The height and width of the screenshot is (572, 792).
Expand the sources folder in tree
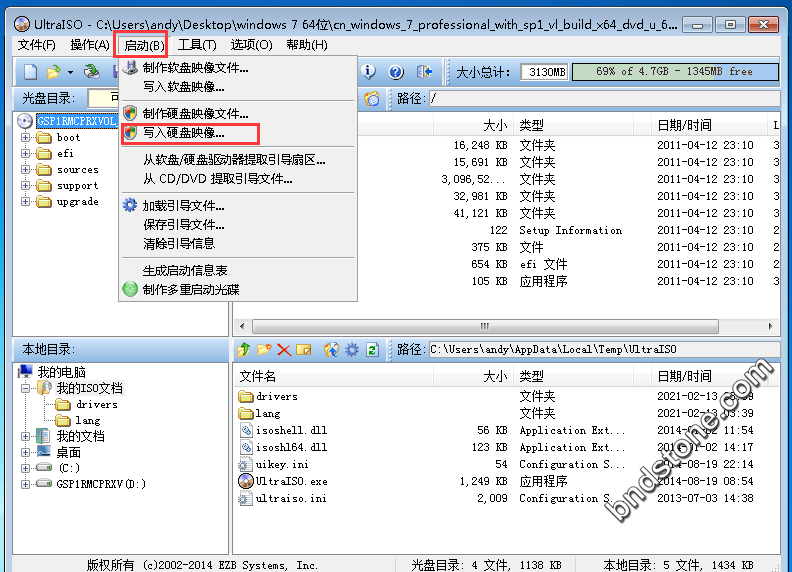pyautogui.click(x=25, y=170)
